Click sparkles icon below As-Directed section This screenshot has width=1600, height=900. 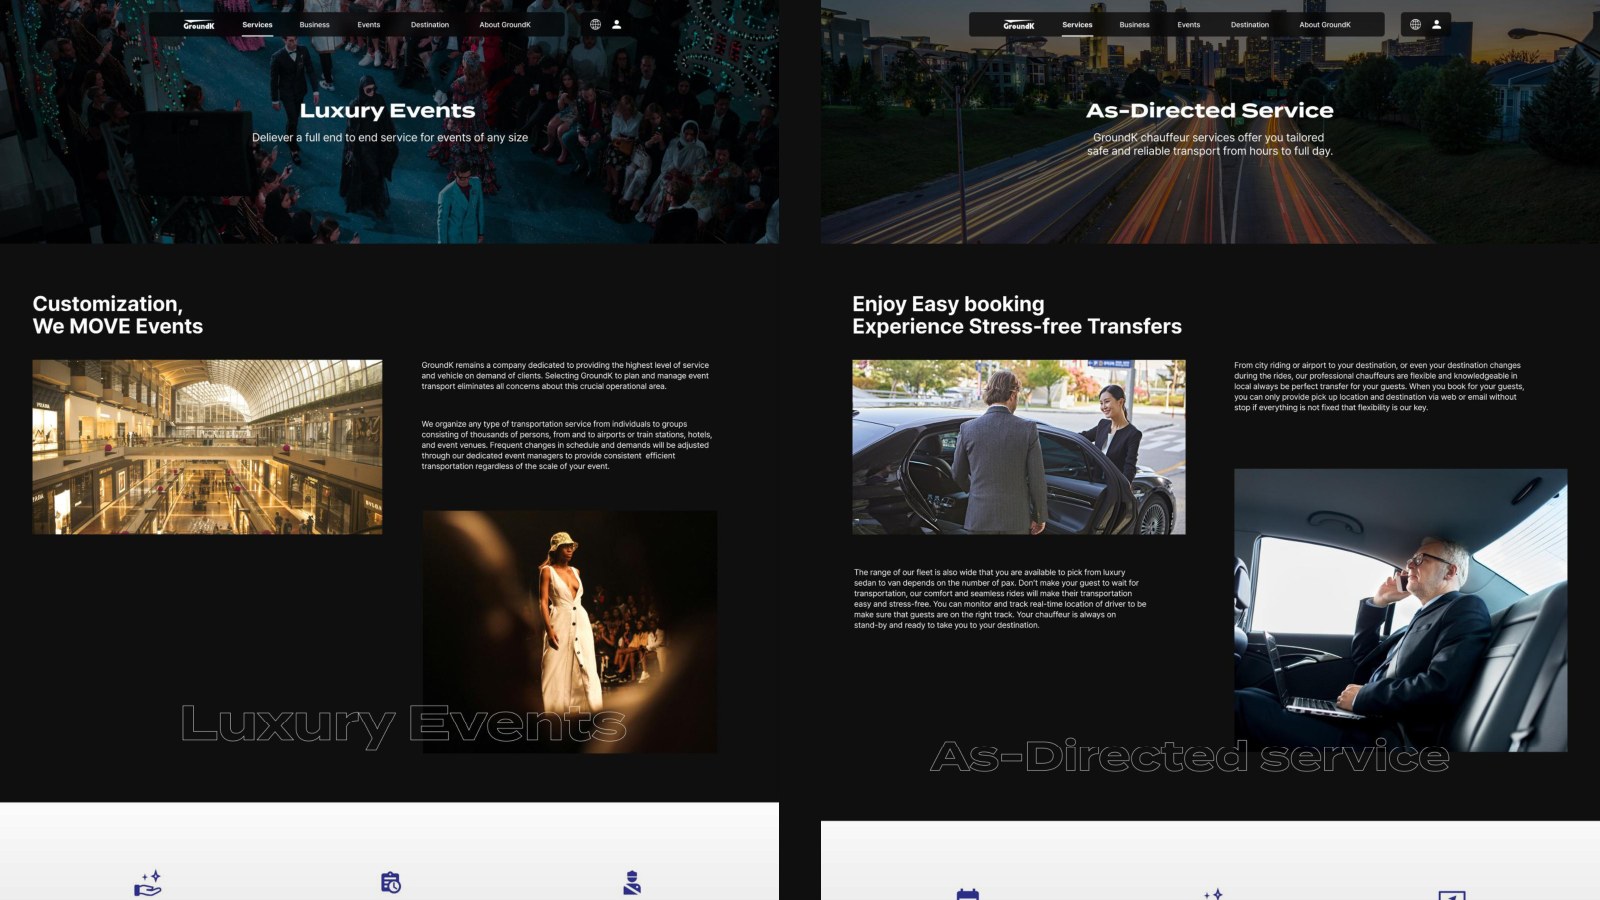(x=1213, y=894)
